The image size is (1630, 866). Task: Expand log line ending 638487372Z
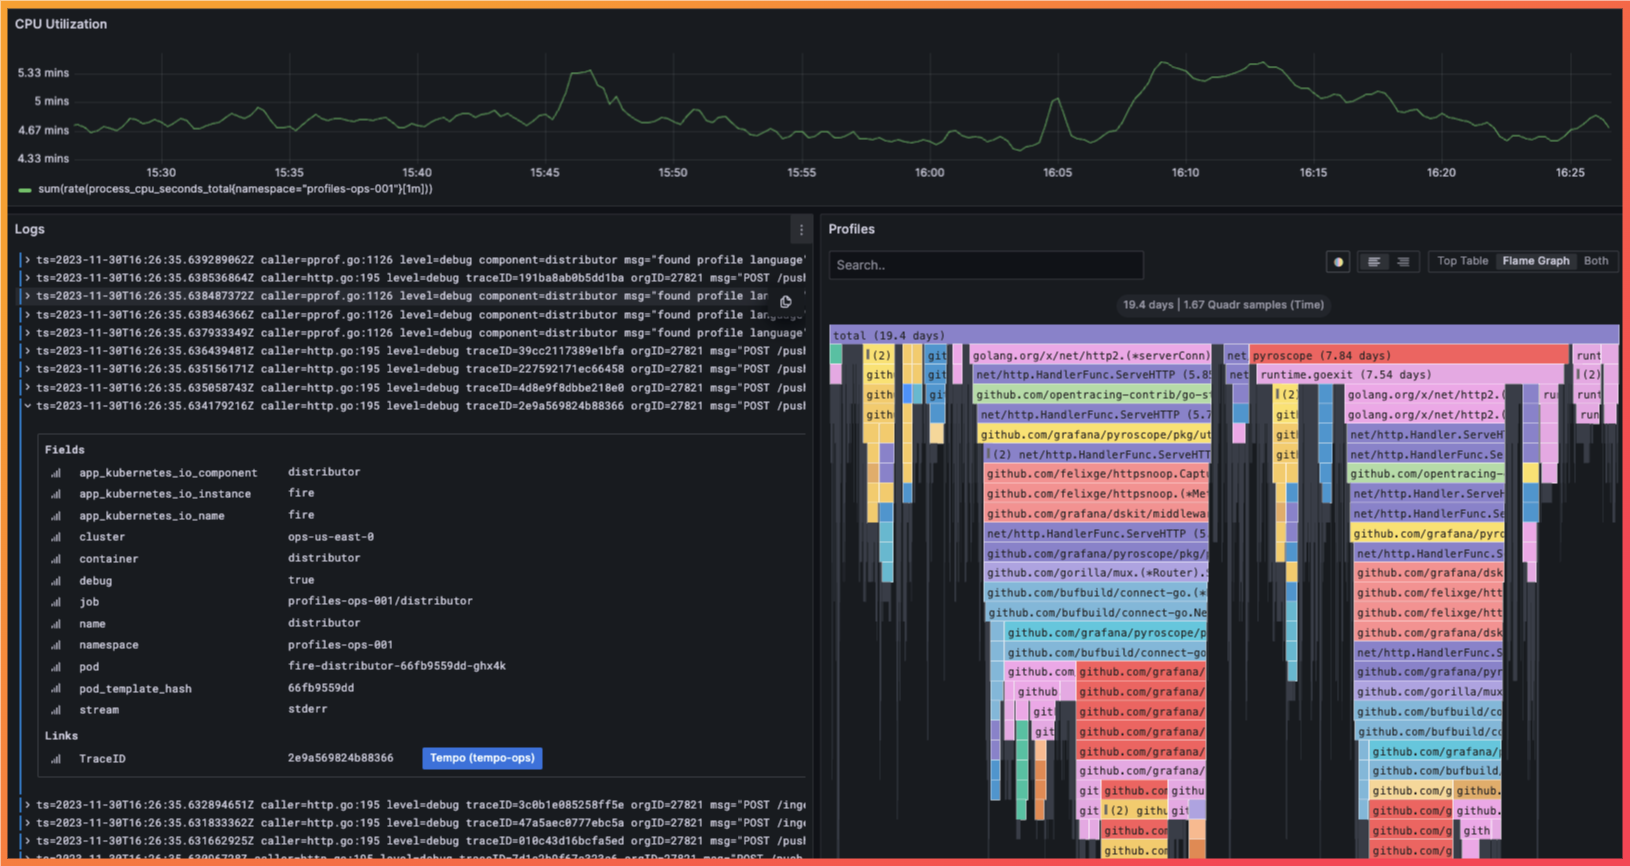tap(28, 296)
